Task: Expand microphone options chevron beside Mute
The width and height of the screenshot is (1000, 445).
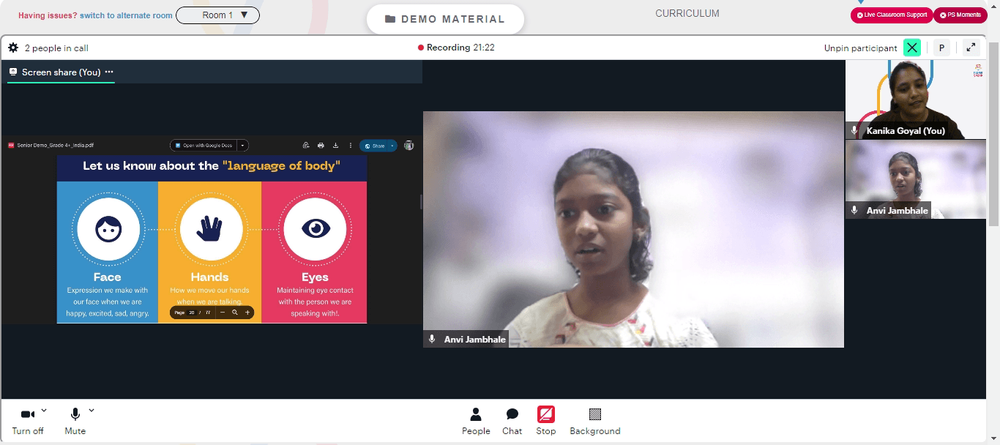Action: [x=92, y=410]
